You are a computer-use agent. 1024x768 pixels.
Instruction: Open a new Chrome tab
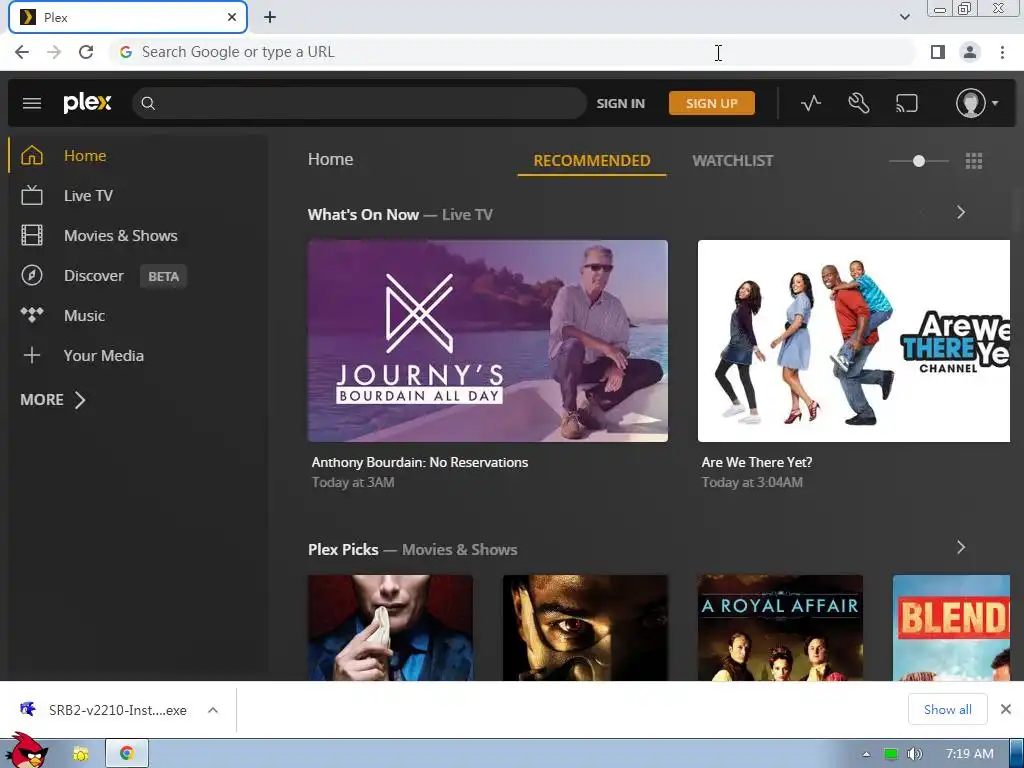270,17
